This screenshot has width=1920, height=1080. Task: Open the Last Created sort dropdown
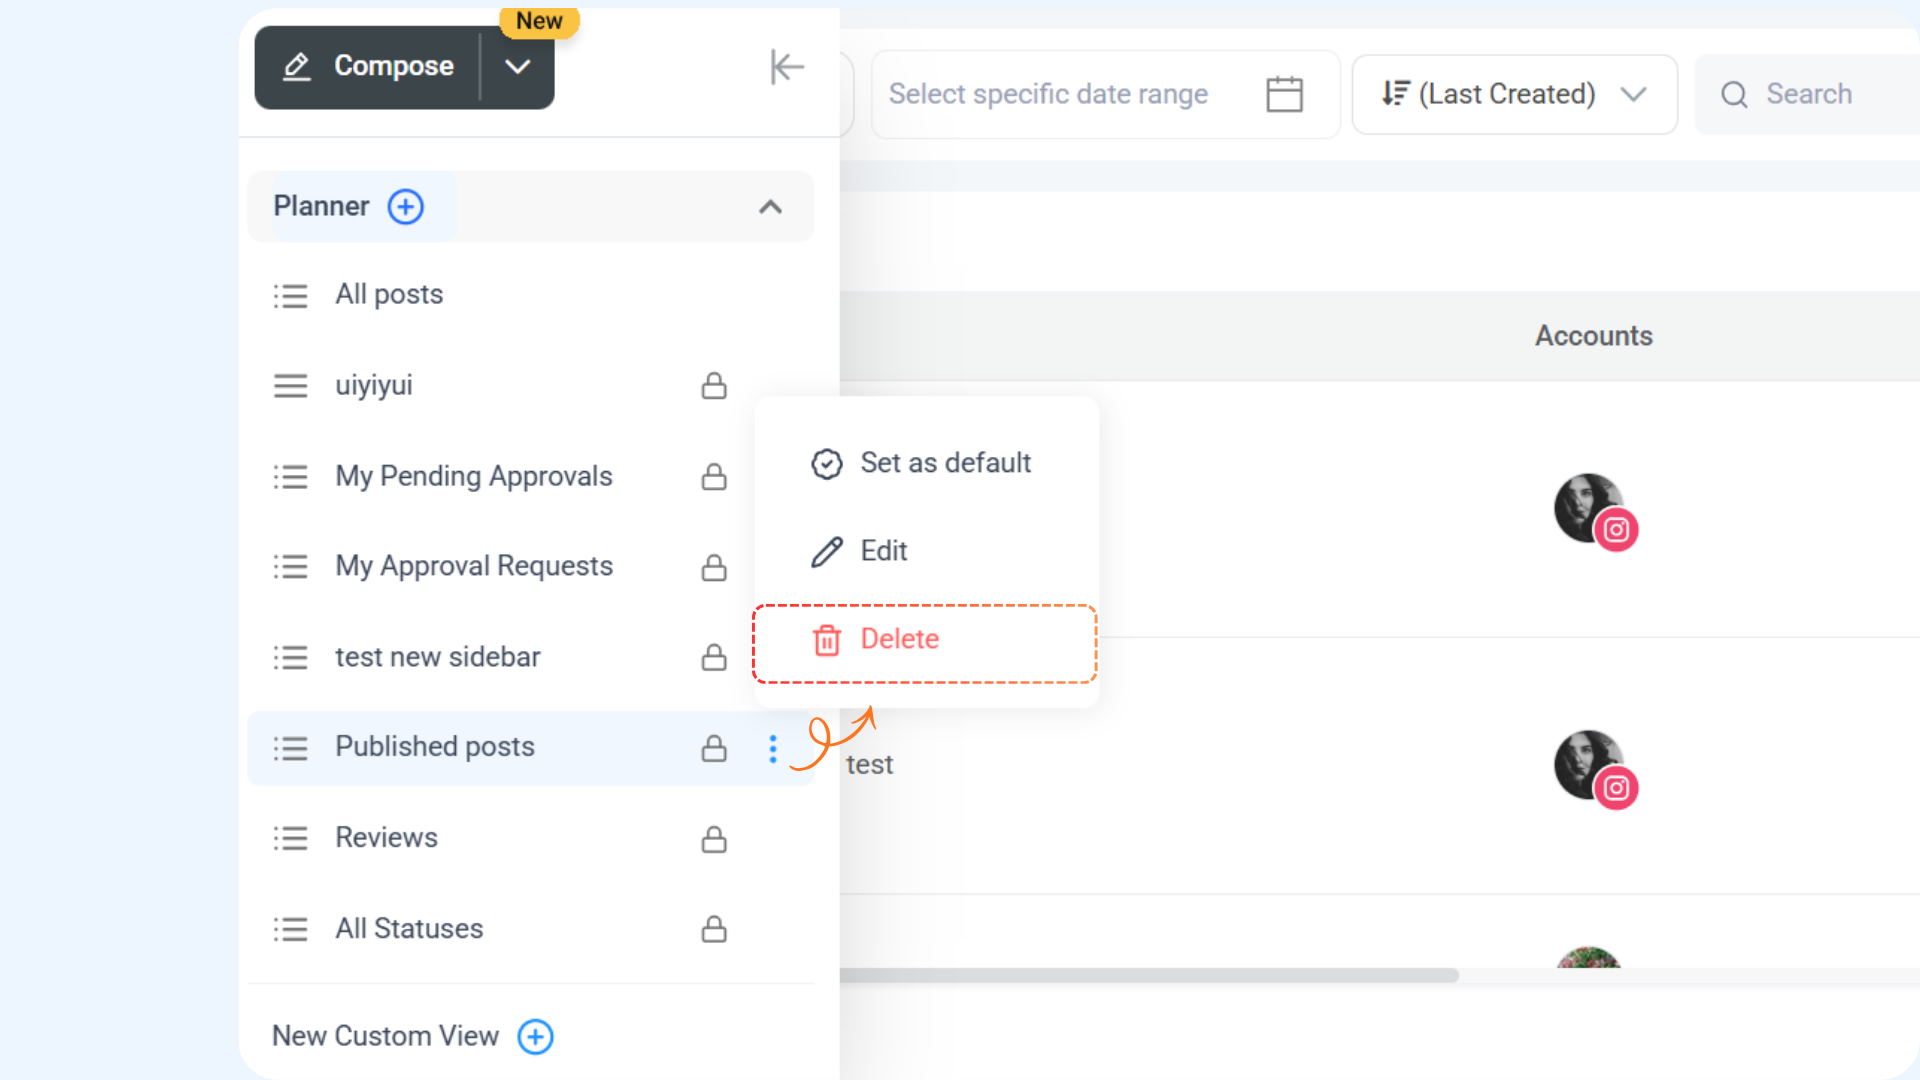tap(1513, 94)
